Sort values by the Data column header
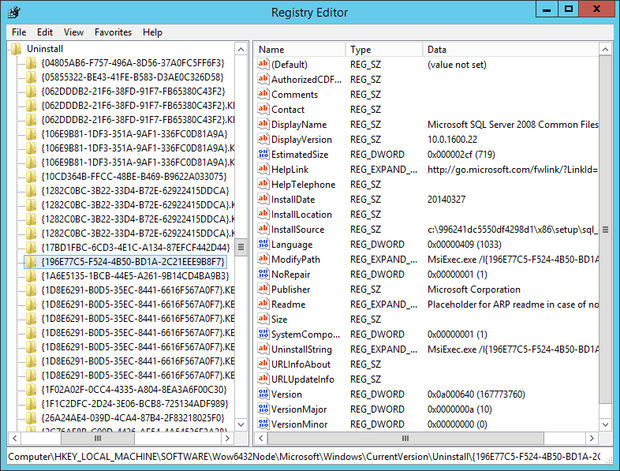This screenshot has width=620, height=471. pyautogui.click(x=511, y=49)
